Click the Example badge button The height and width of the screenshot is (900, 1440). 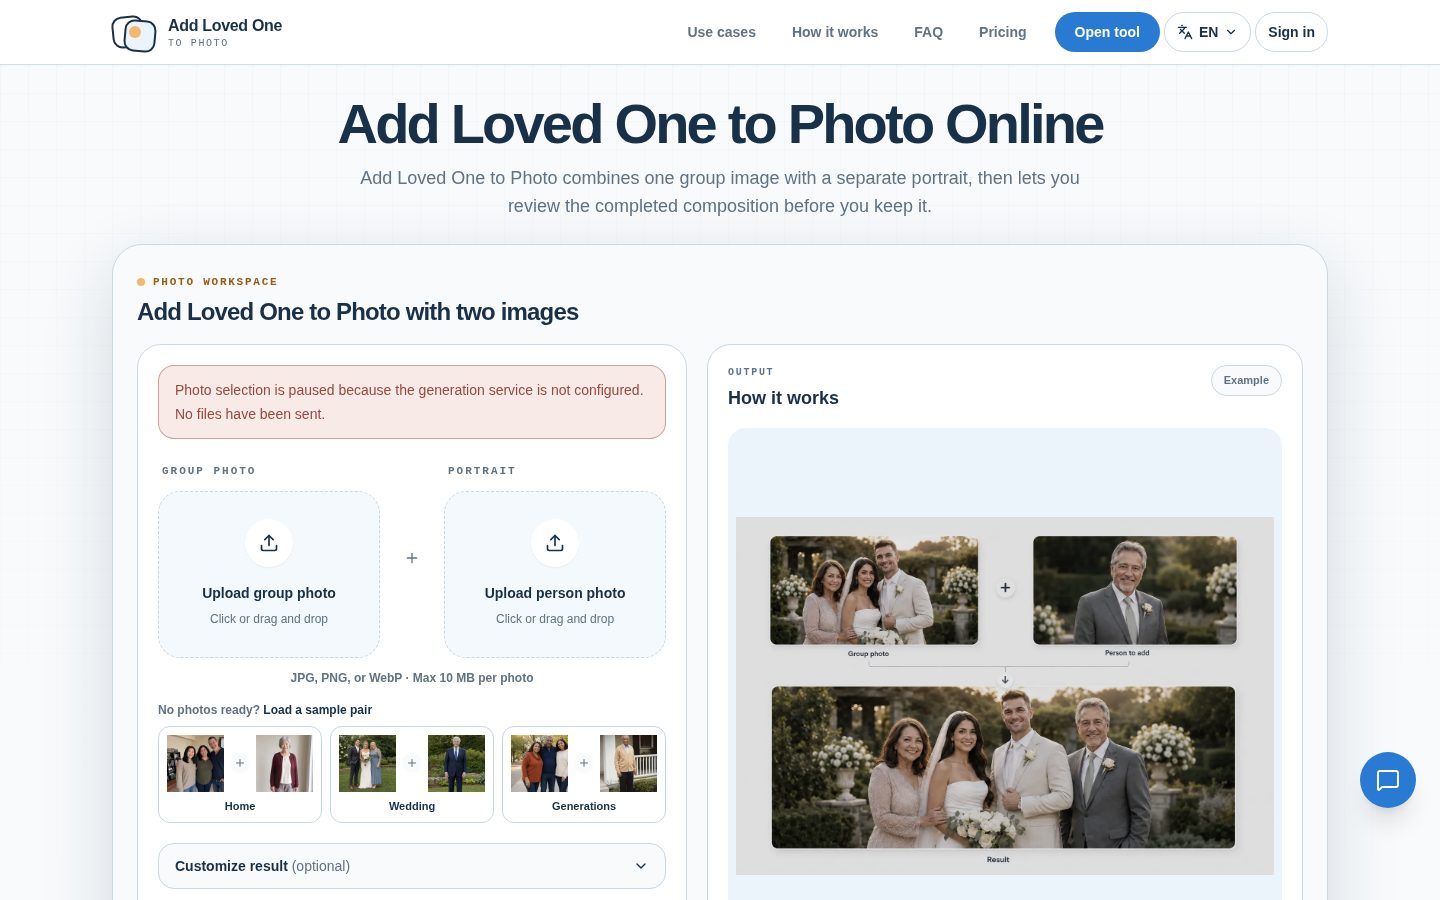[1246, 380]
